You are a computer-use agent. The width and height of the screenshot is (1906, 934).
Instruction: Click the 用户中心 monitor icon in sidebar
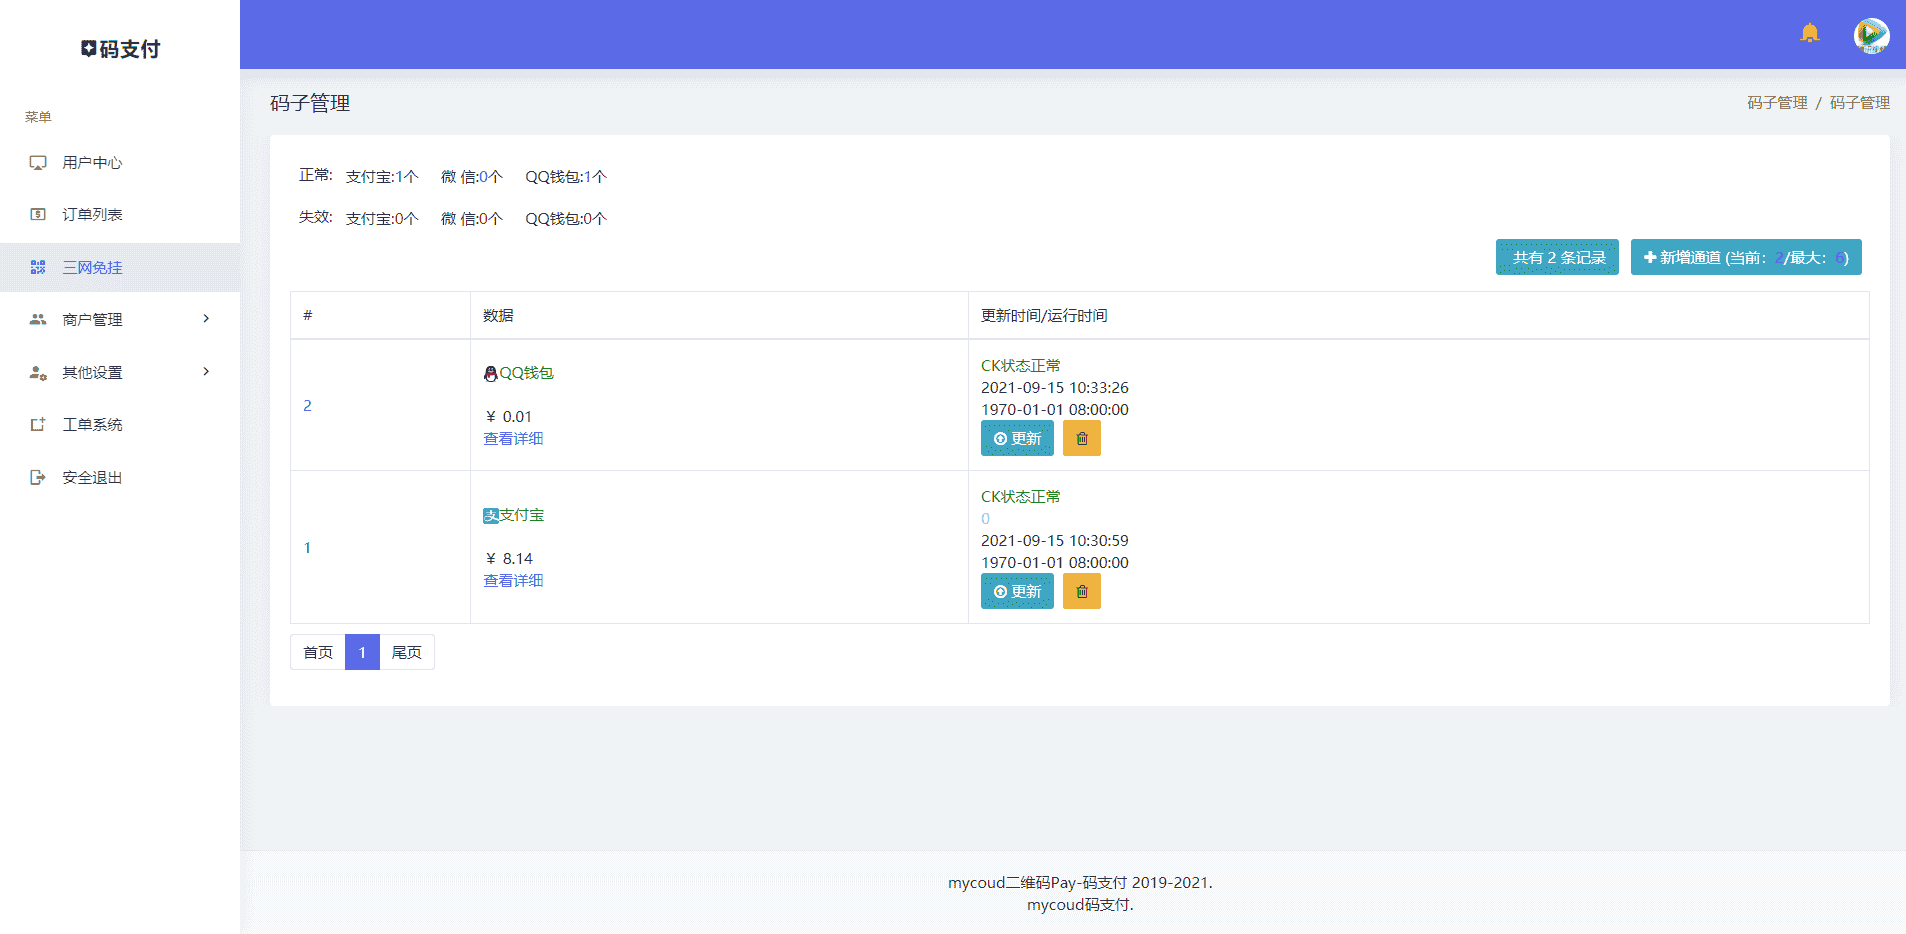click(38, 162)
